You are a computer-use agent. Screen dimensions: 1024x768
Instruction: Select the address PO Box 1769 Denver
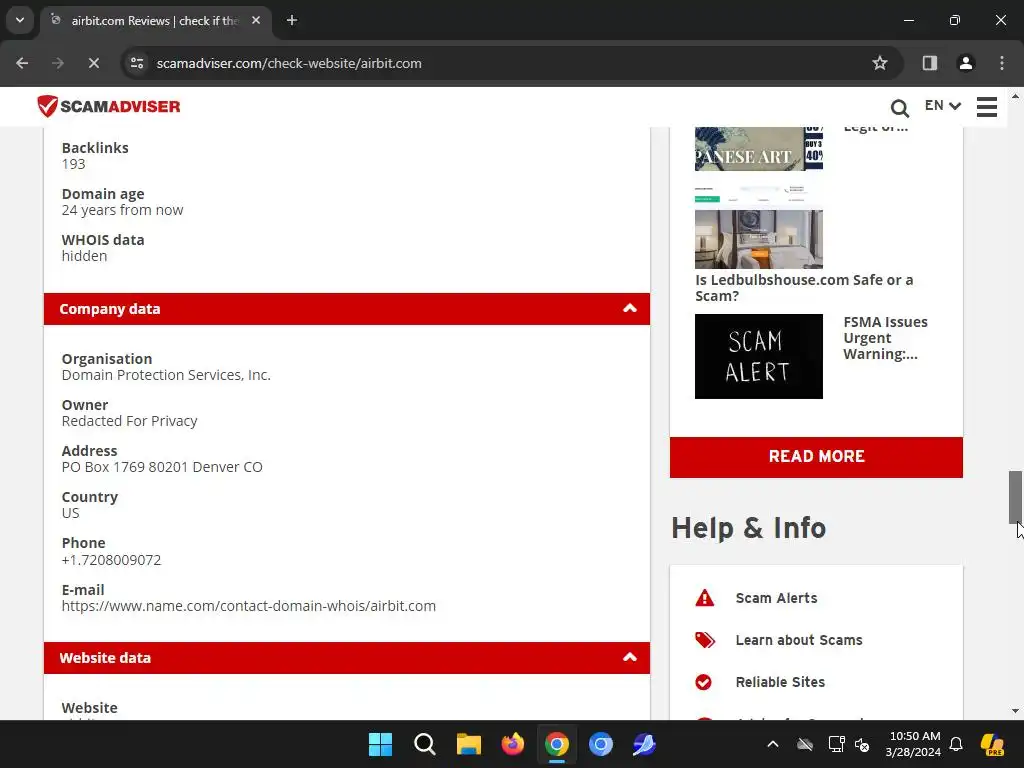[162, 467]
